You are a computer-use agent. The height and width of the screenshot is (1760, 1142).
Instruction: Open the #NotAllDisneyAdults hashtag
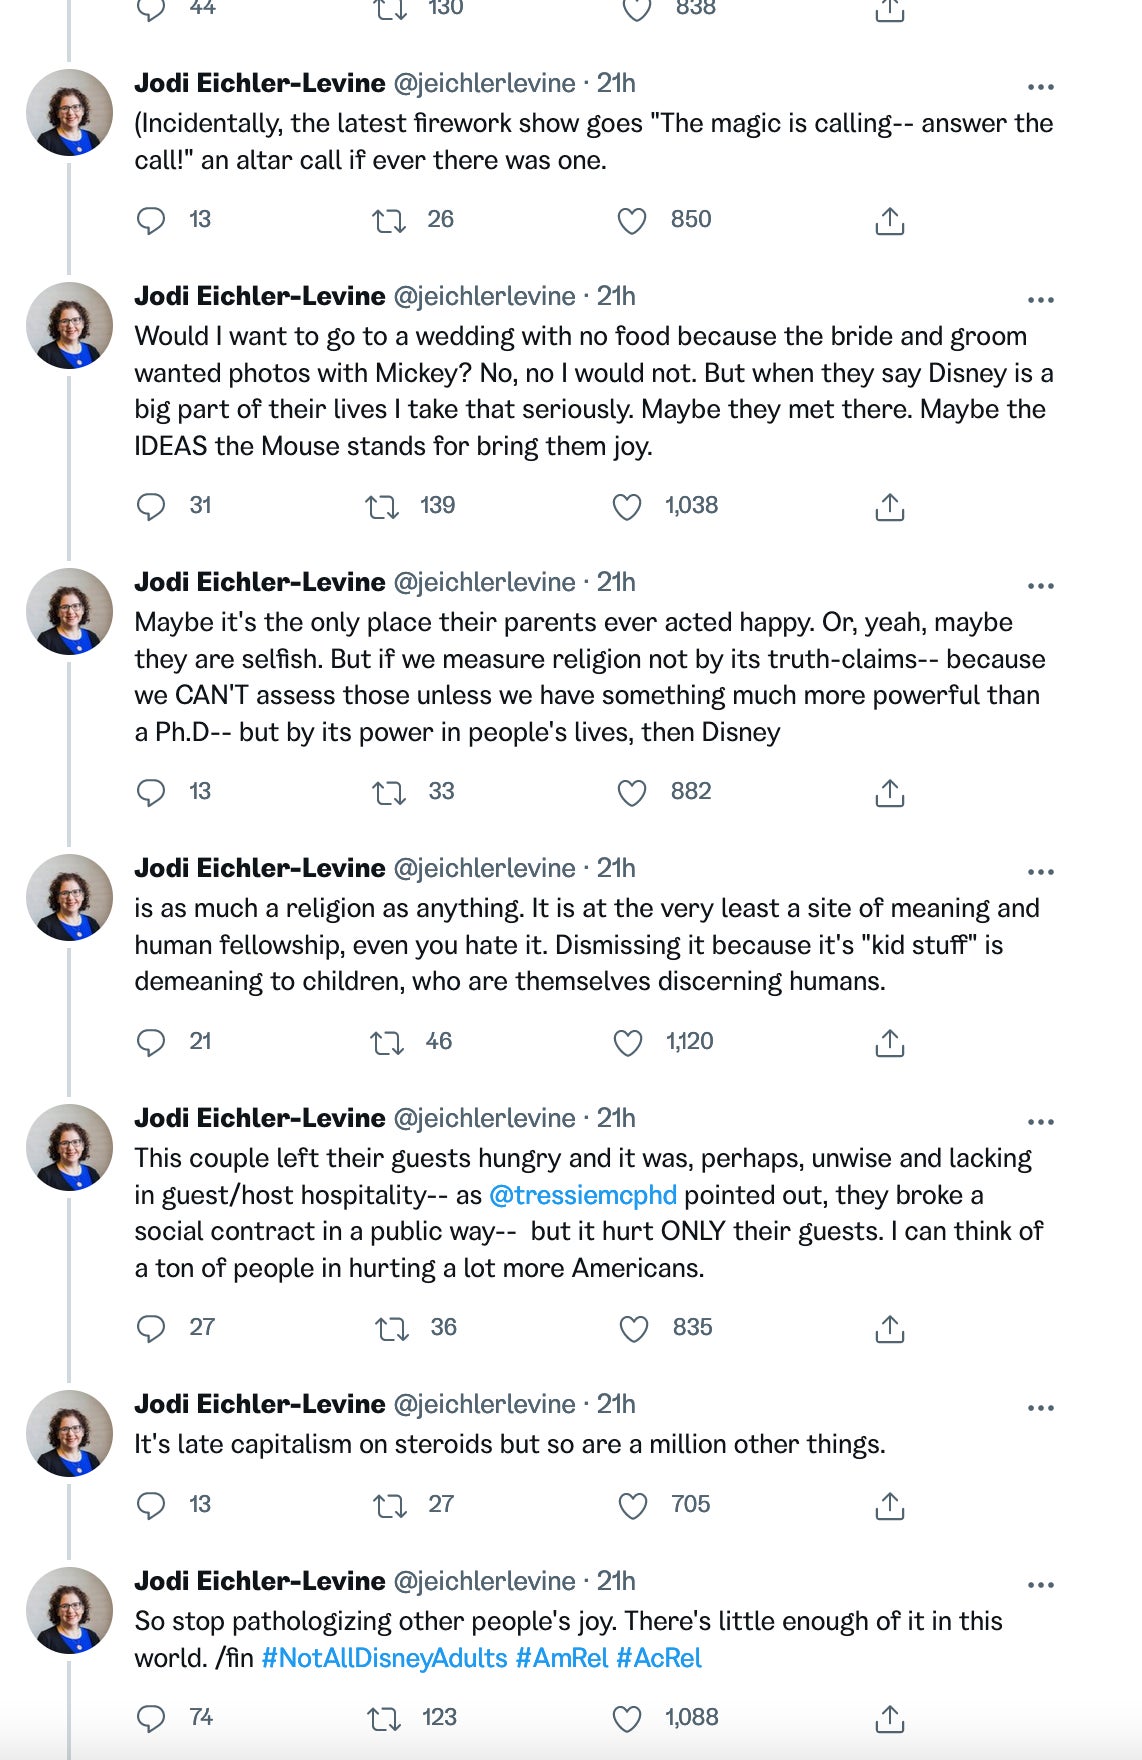pyautogui.click(x=384, y=1658)
